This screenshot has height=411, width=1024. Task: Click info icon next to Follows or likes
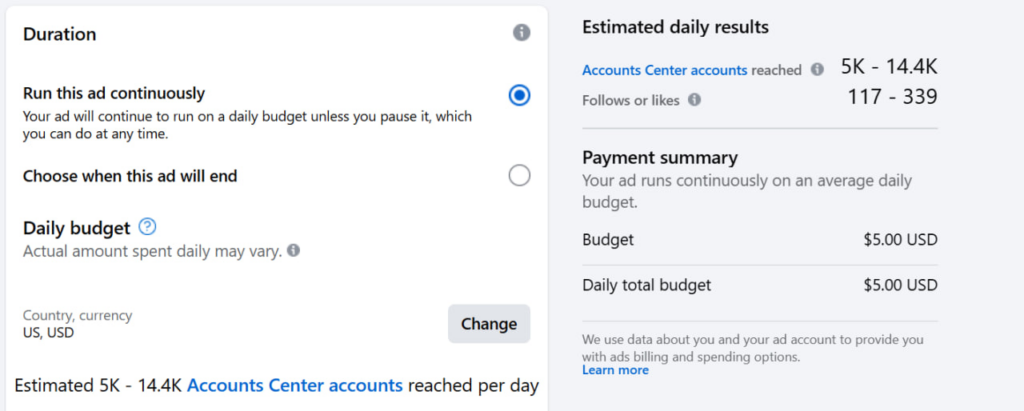click(695, 100)
